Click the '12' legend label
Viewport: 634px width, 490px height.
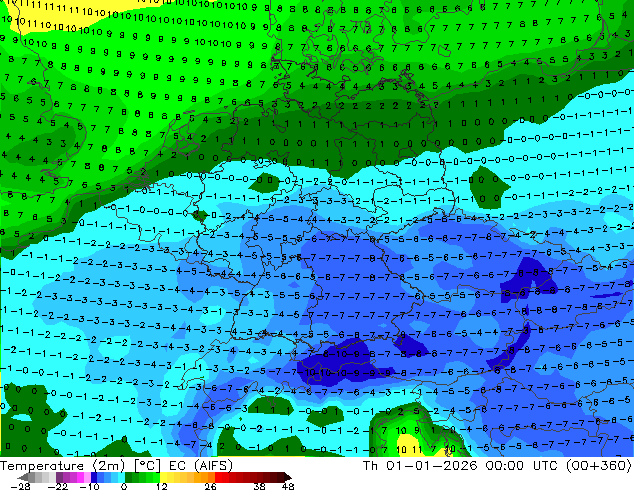point(162,486)
